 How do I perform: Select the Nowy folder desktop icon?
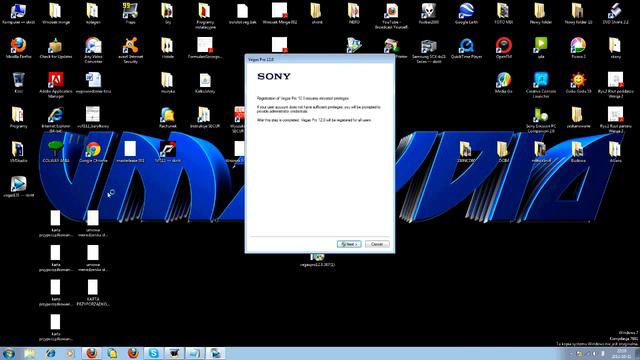click(x=540, y=13)
